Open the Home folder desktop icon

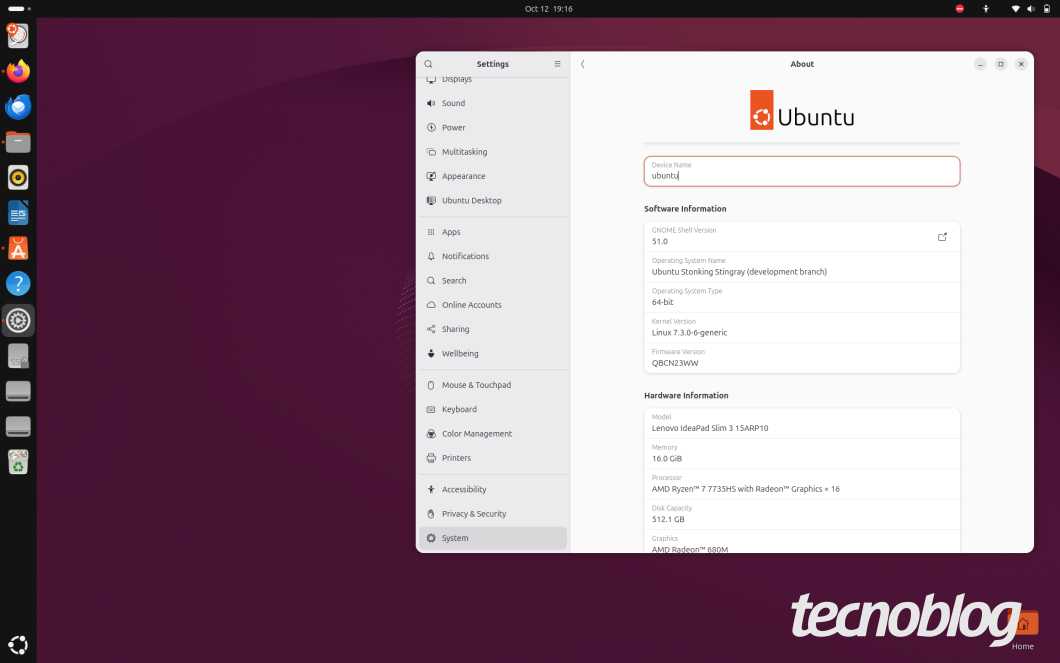(x=1023, y=629)
